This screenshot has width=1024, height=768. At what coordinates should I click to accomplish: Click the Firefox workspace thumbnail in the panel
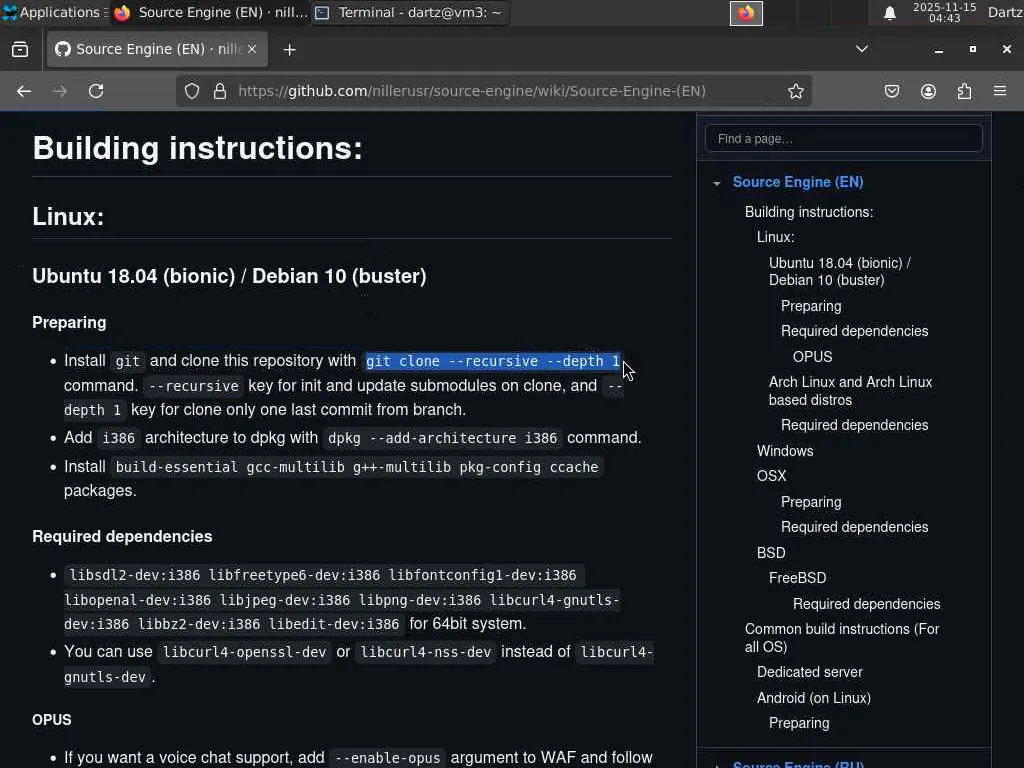coord(746,13)
